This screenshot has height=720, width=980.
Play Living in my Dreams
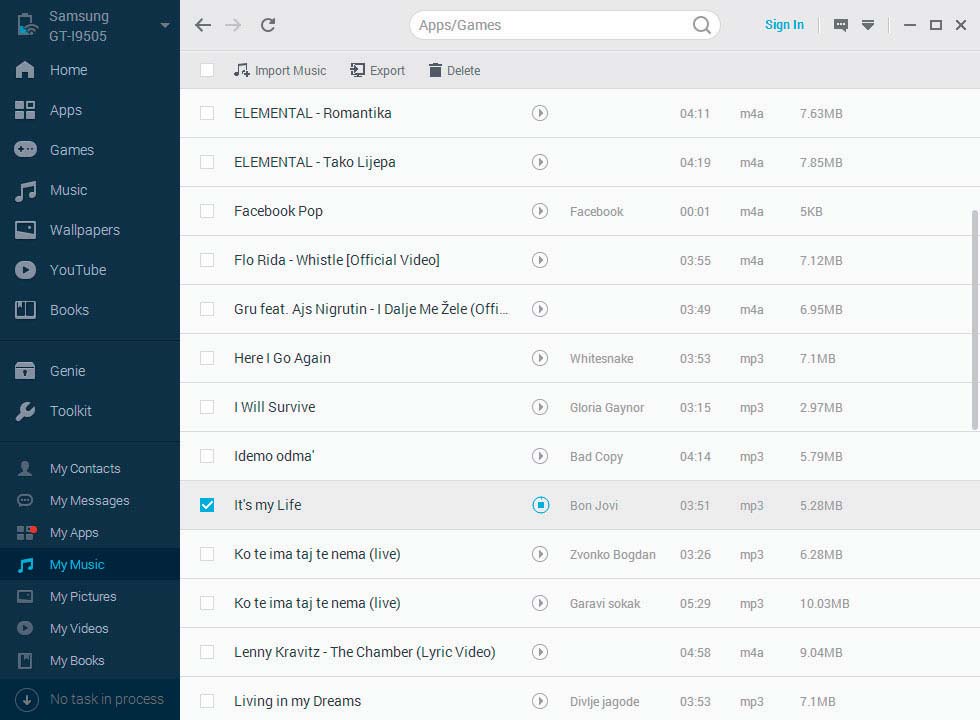coord(540,701)
